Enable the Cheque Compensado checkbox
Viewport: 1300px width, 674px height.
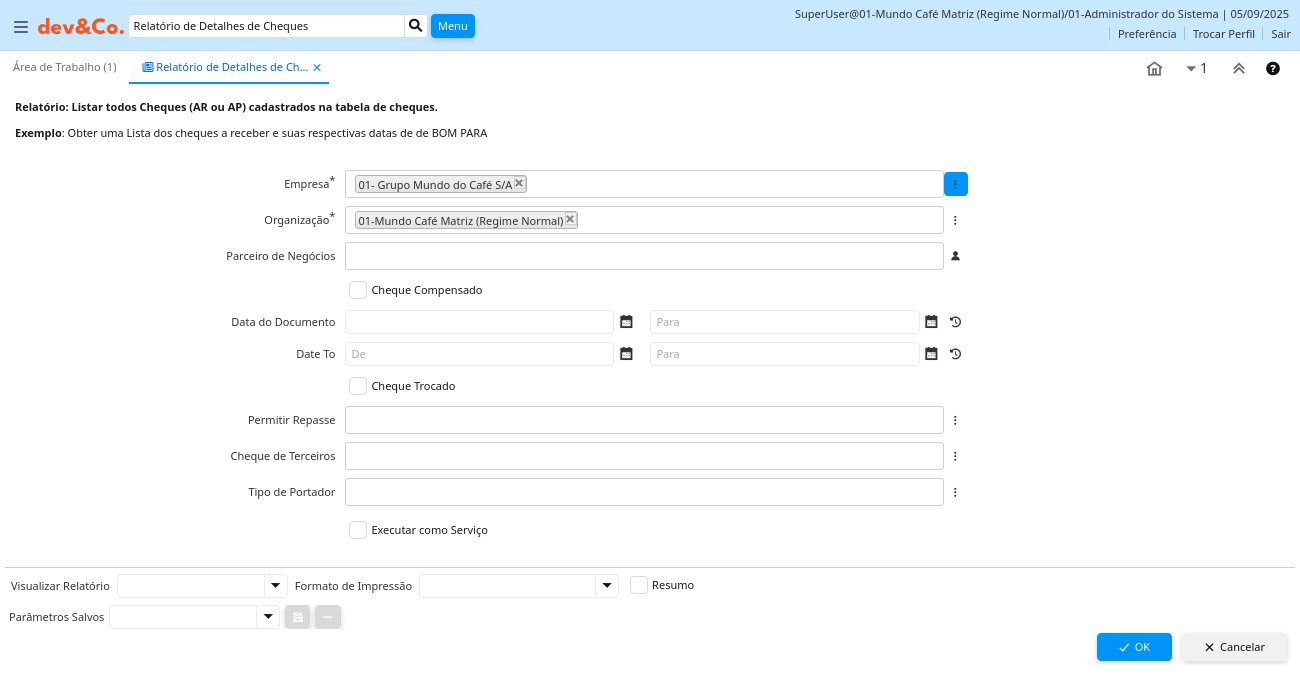point(358,290)
